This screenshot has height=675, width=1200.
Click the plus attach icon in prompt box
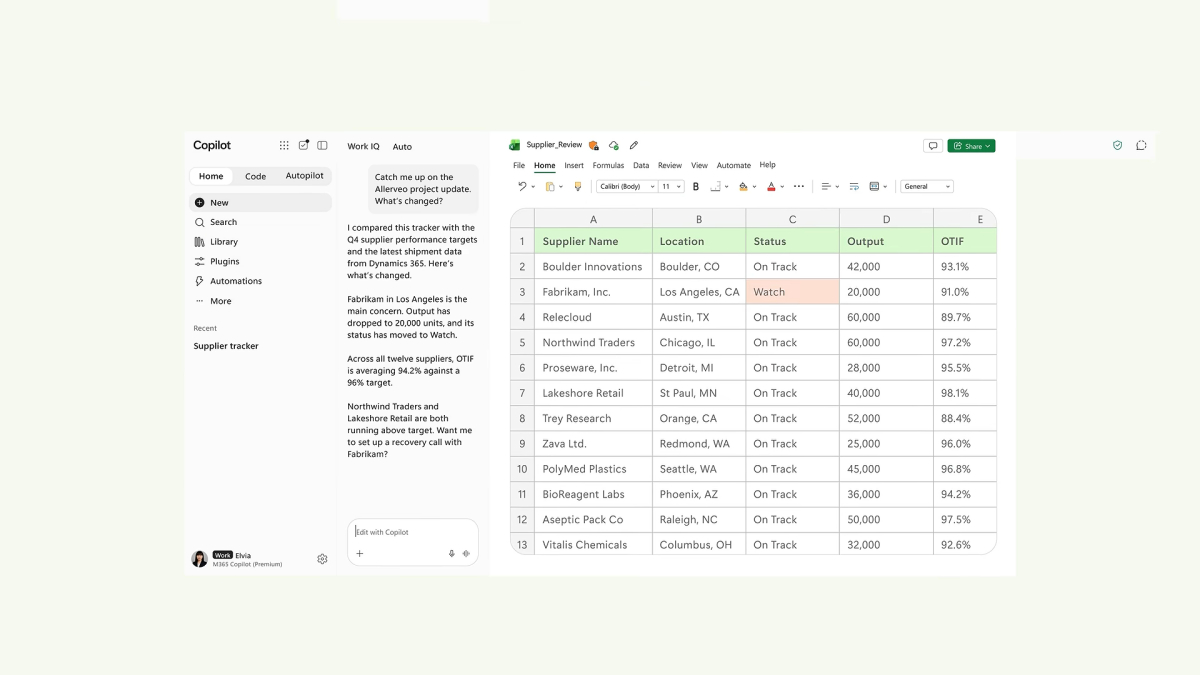pos(360,553)
